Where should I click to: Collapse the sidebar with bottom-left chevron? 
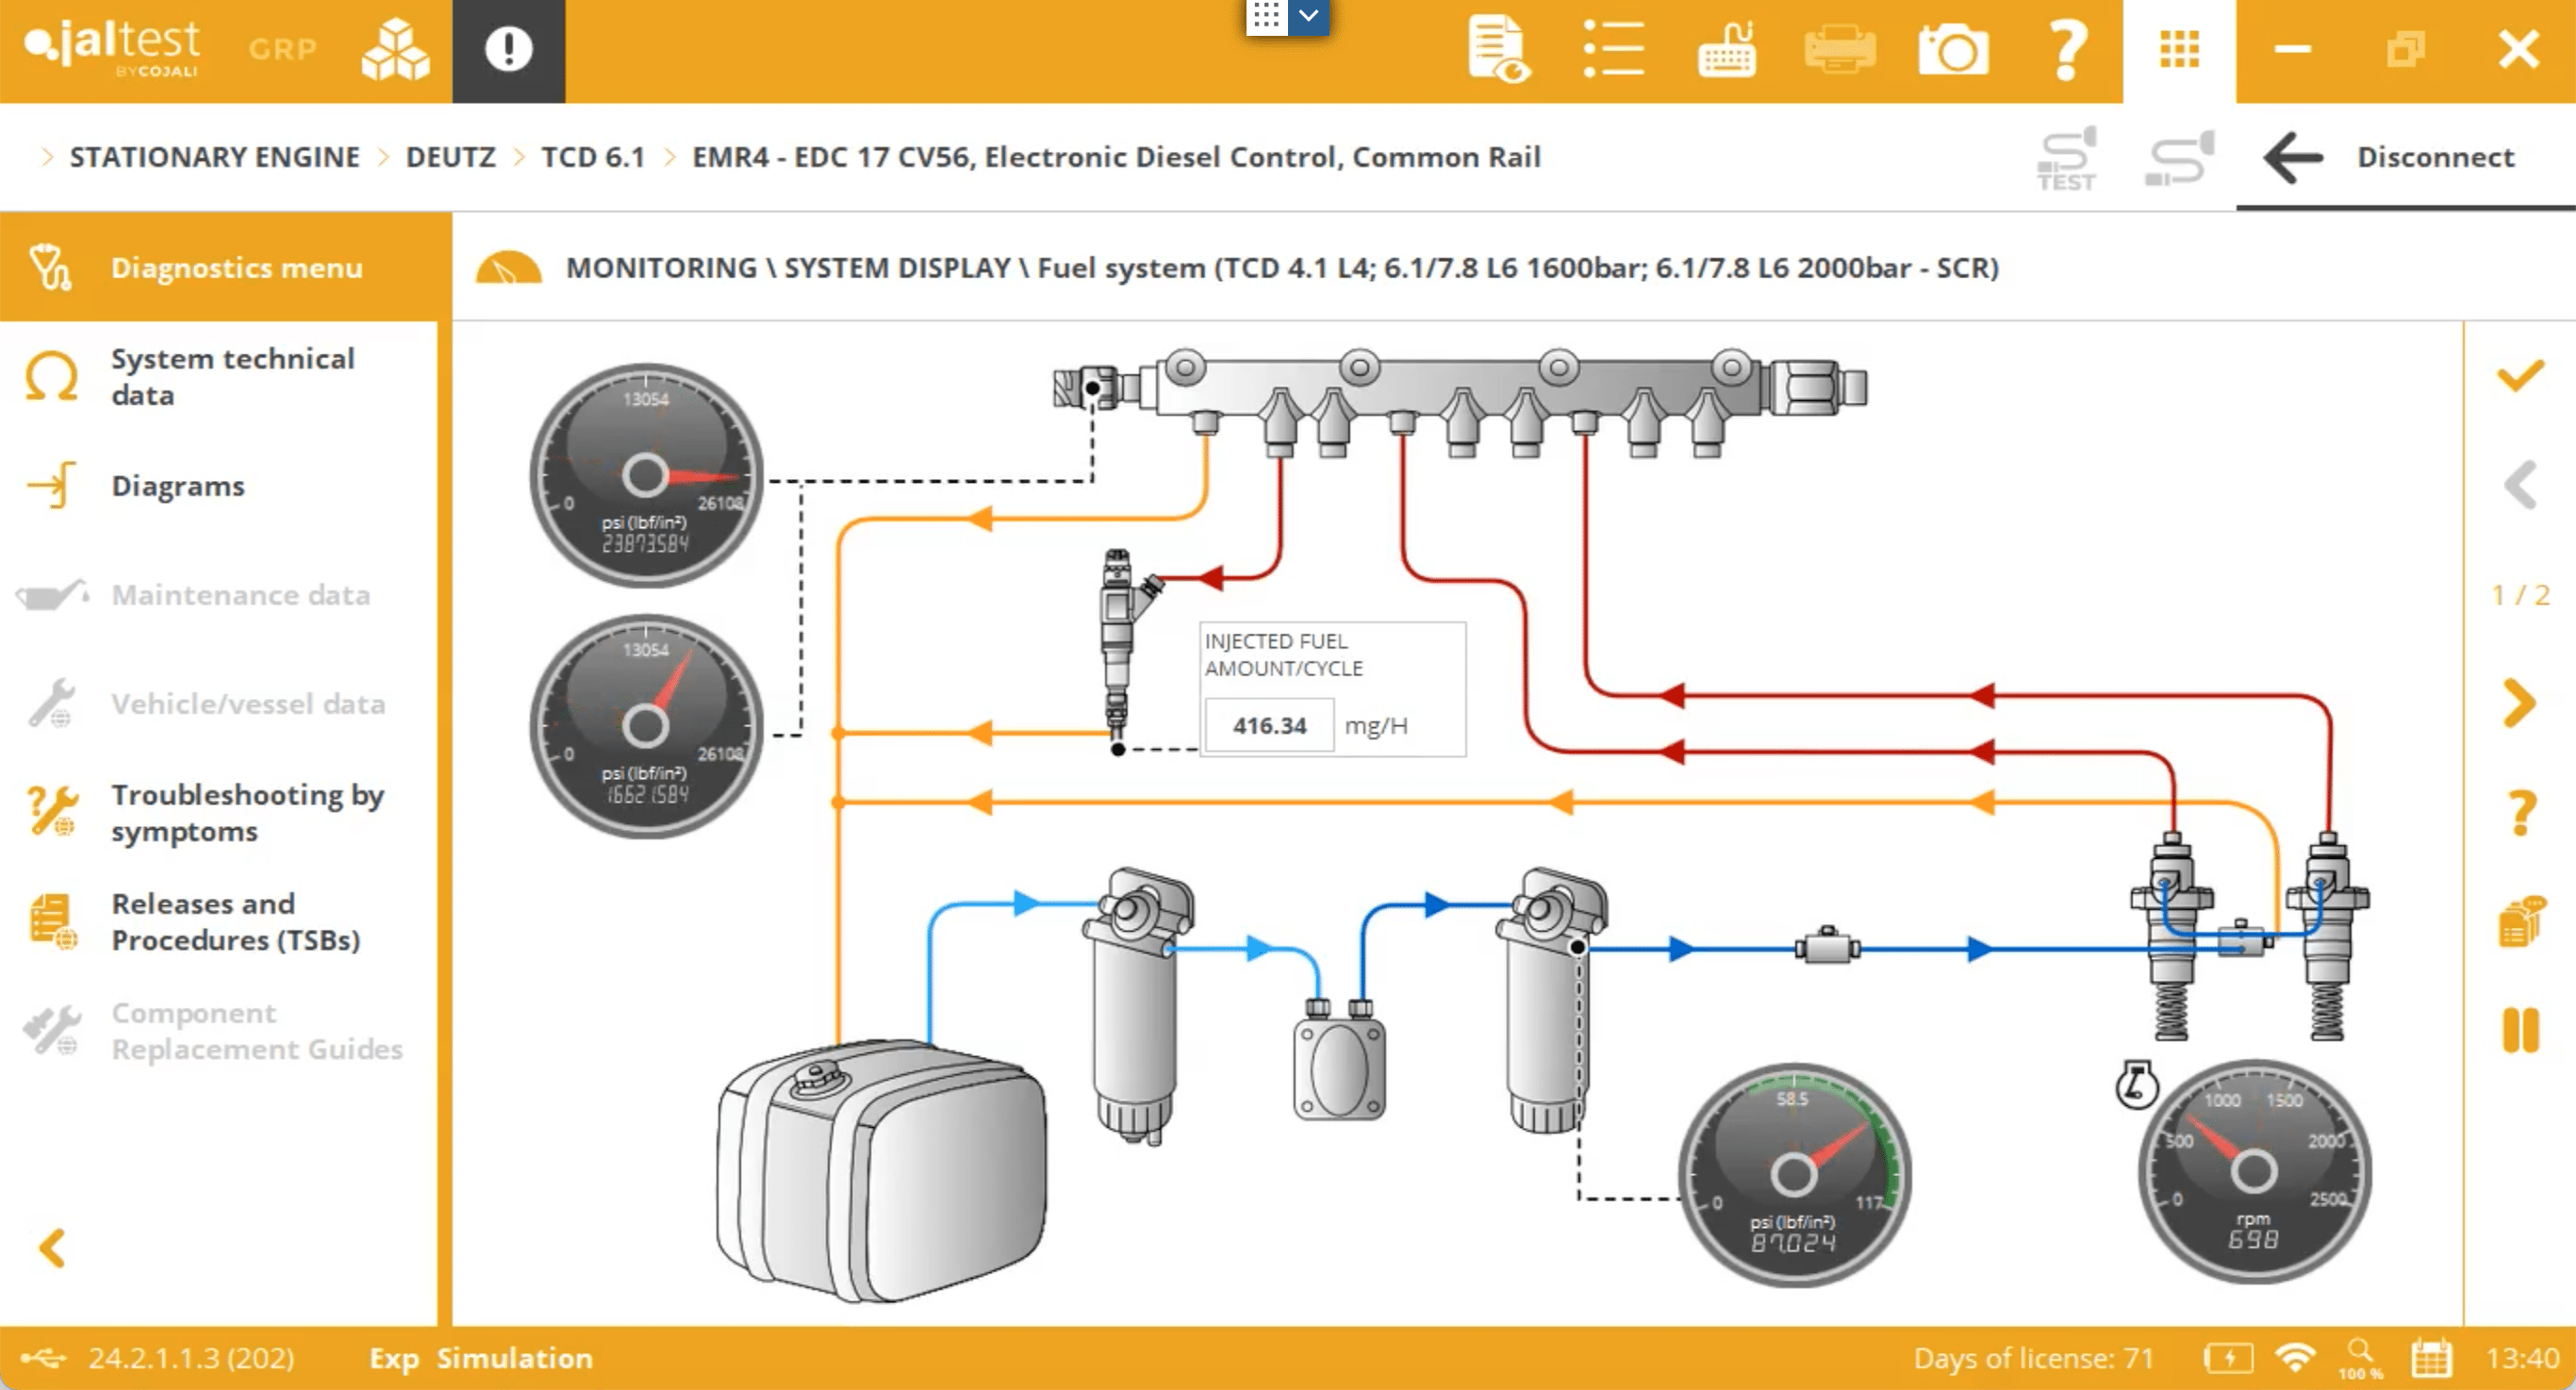point(52,1248)
